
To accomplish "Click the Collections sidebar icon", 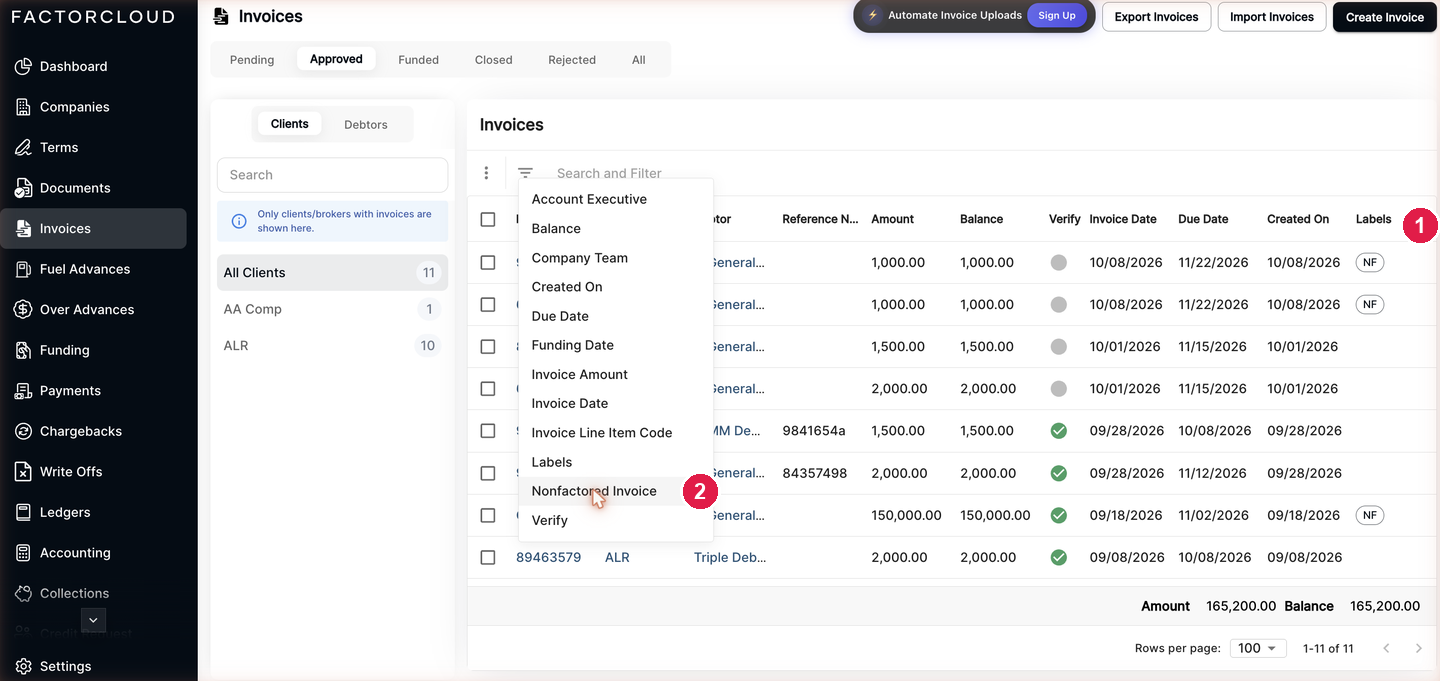I will pos(23,593).
